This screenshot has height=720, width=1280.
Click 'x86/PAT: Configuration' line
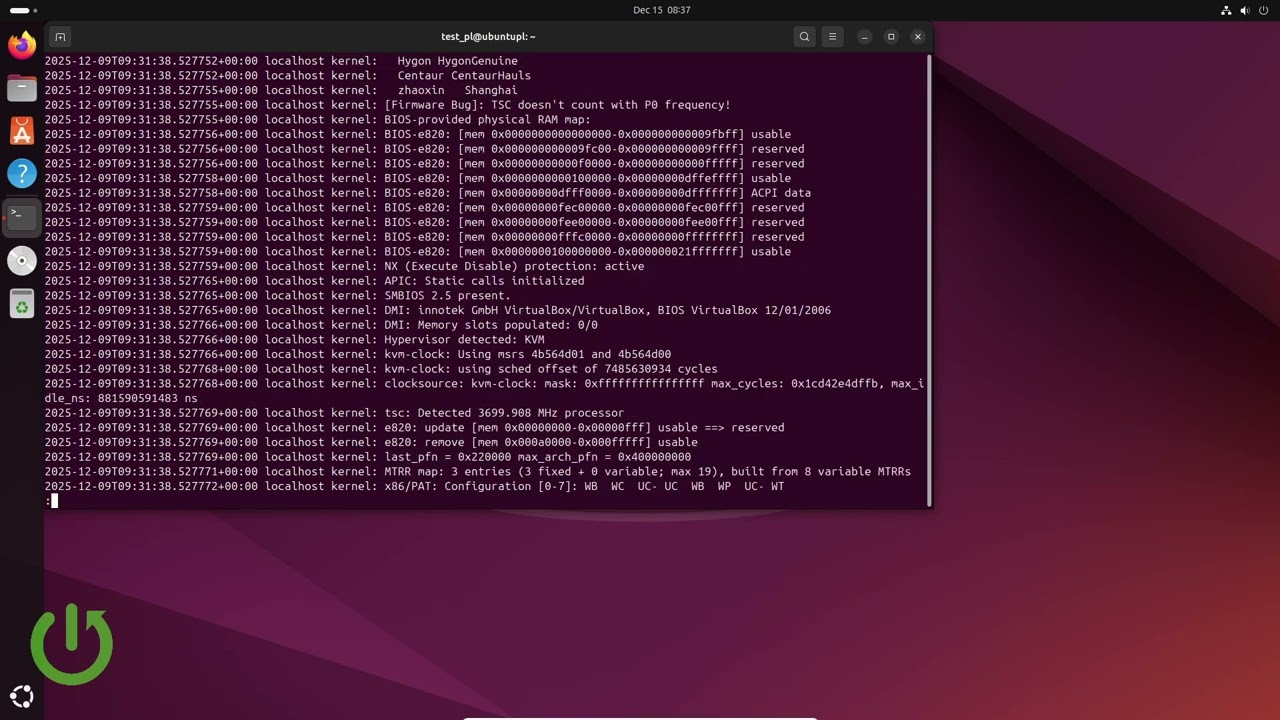414,486
